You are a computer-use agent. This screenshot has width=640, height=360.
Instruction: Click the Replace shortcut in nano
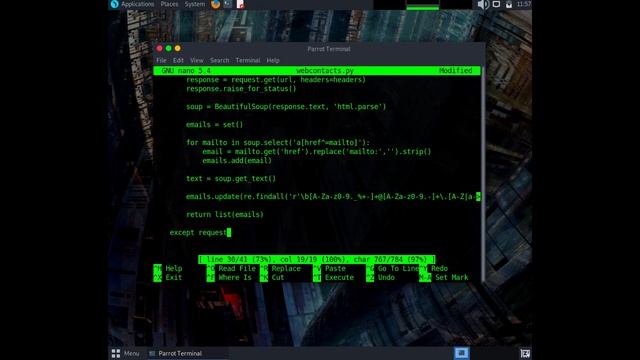pyautogui.click(x=280, y=269)
